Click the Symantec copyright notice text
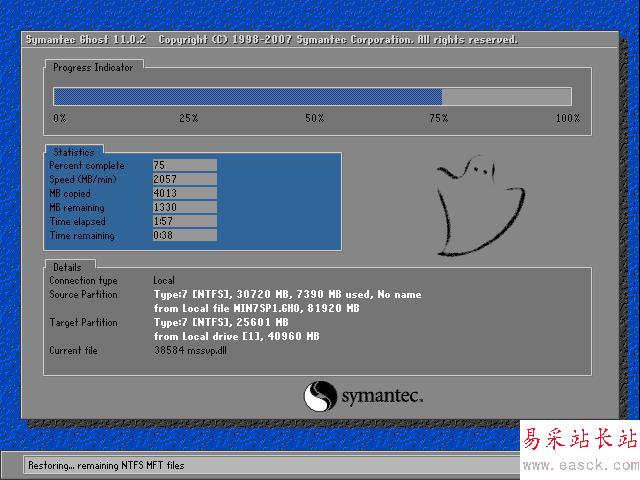 pyautogui.click(x=338, y=40)
